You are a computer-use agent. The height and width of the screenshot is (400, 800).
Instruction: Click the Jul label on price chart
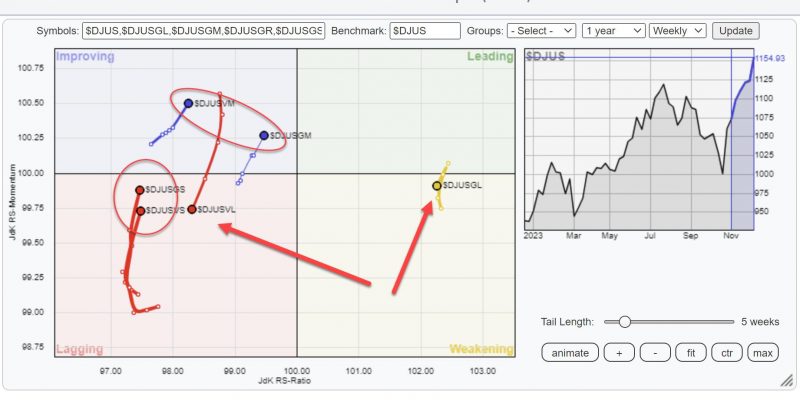click(x=649, y=236)
